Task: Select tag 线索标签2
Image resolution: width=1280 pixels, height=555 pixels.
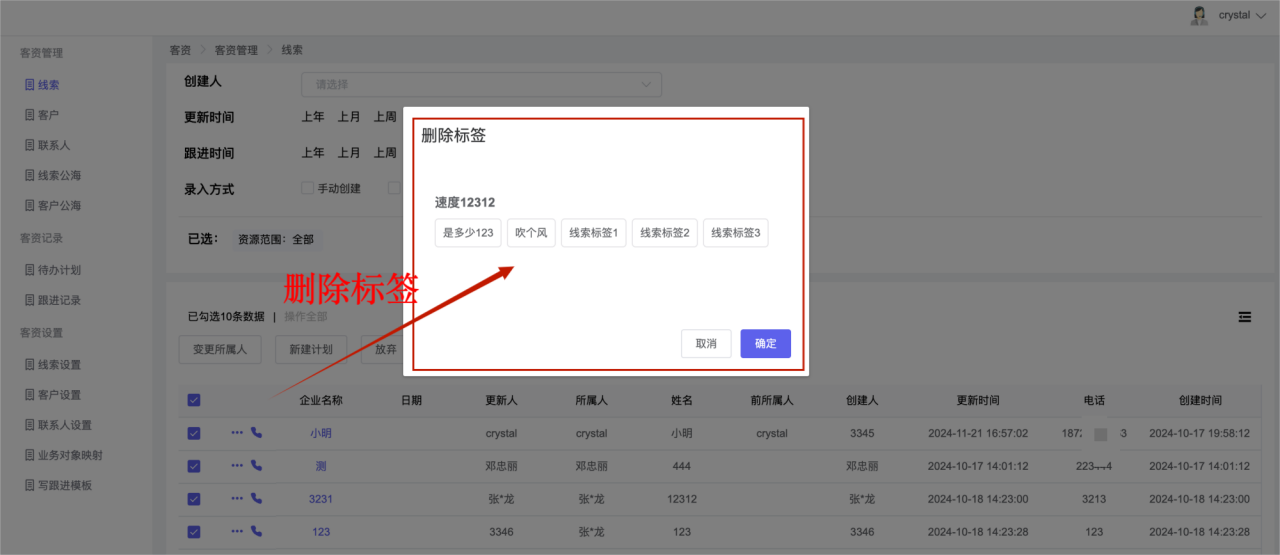Action: coord(665,233)
